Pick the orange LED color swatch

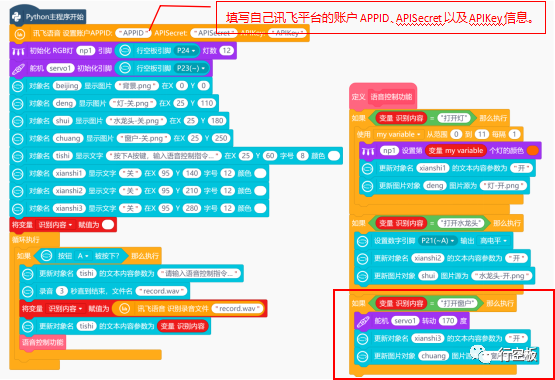[x=532, y=151]
